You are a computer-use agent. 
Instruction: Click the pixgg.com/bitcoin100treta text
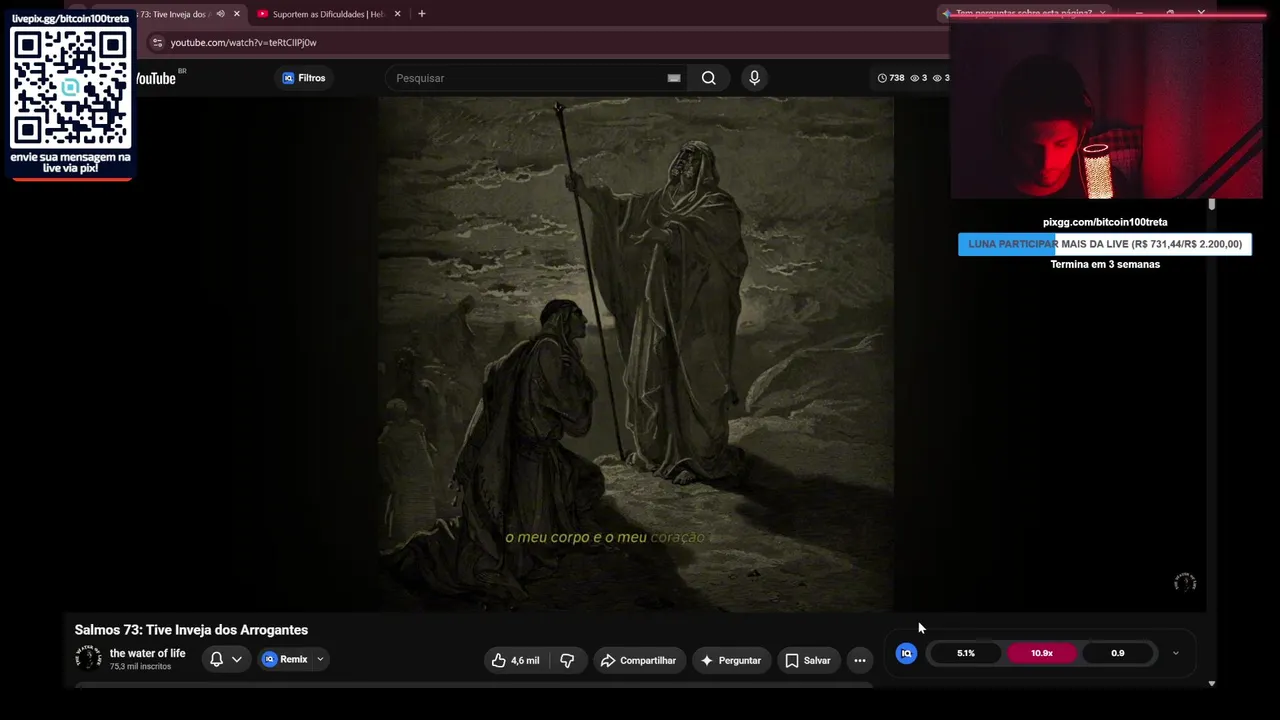click(x=1105, y=222)
